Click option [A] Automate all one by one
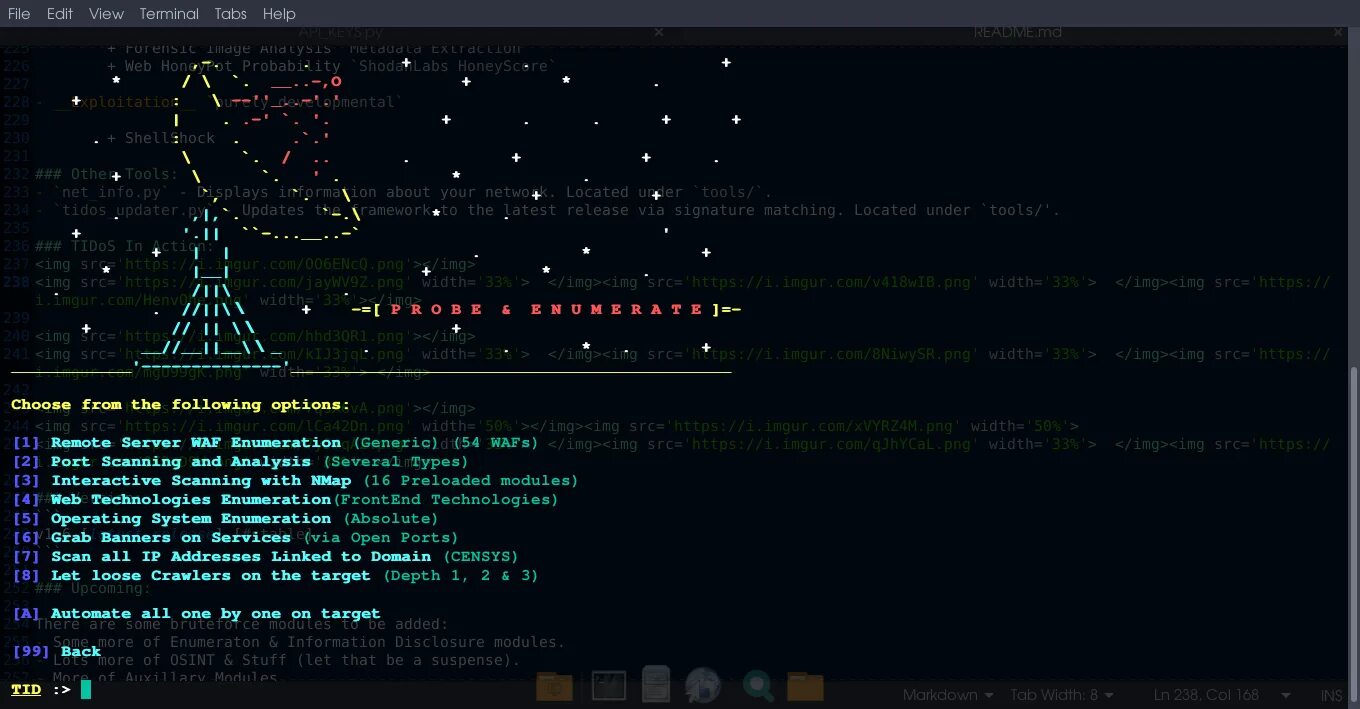The width and height of the screenshot is (1360, 709). click(196, 613)
